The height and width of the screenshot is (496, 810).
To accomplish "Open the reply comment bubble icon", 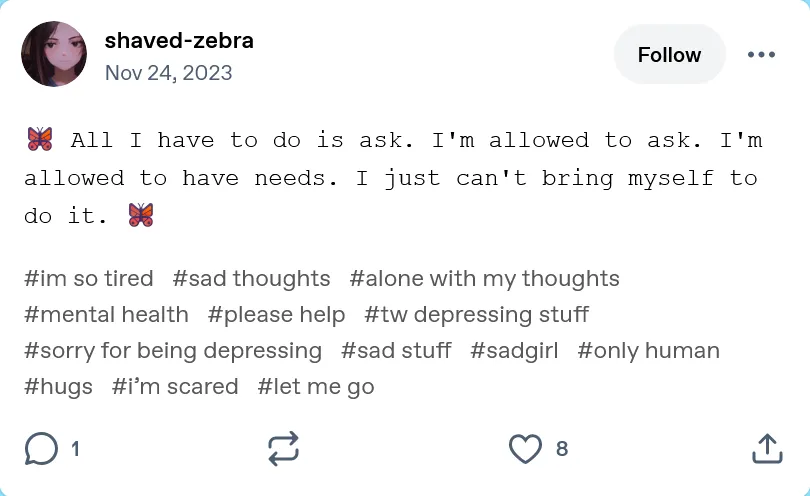I will (x=41, y=449).
